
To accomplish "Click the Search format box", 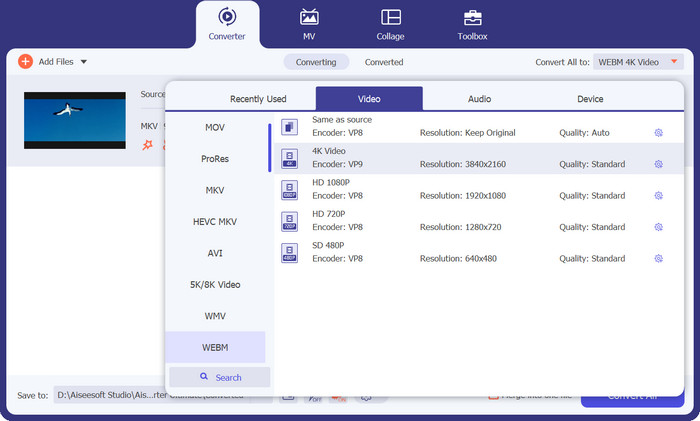I will tap(220, 377).
